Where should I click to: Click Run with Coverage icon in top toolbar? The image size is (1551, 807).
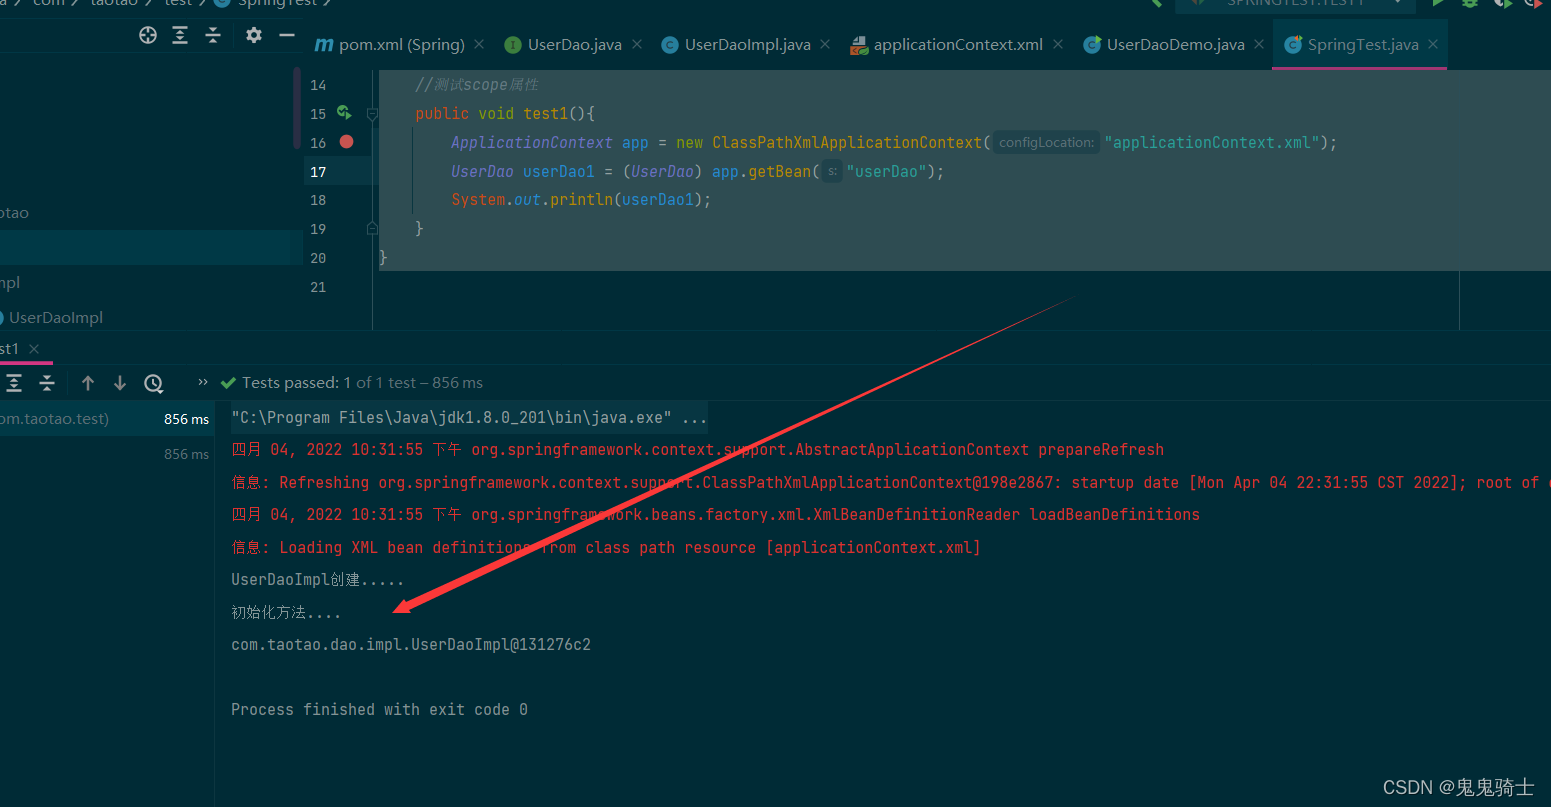[1503, 3]
